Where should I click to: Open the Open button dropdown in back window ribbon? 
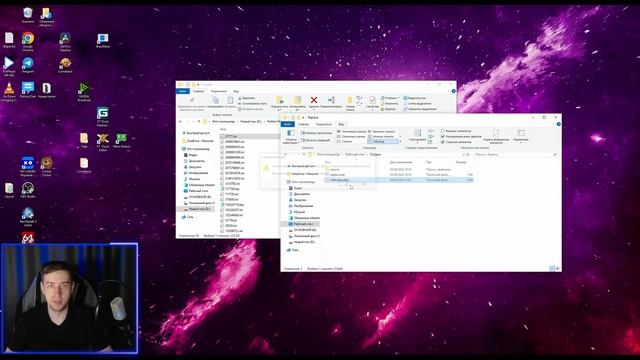(398, 98)
